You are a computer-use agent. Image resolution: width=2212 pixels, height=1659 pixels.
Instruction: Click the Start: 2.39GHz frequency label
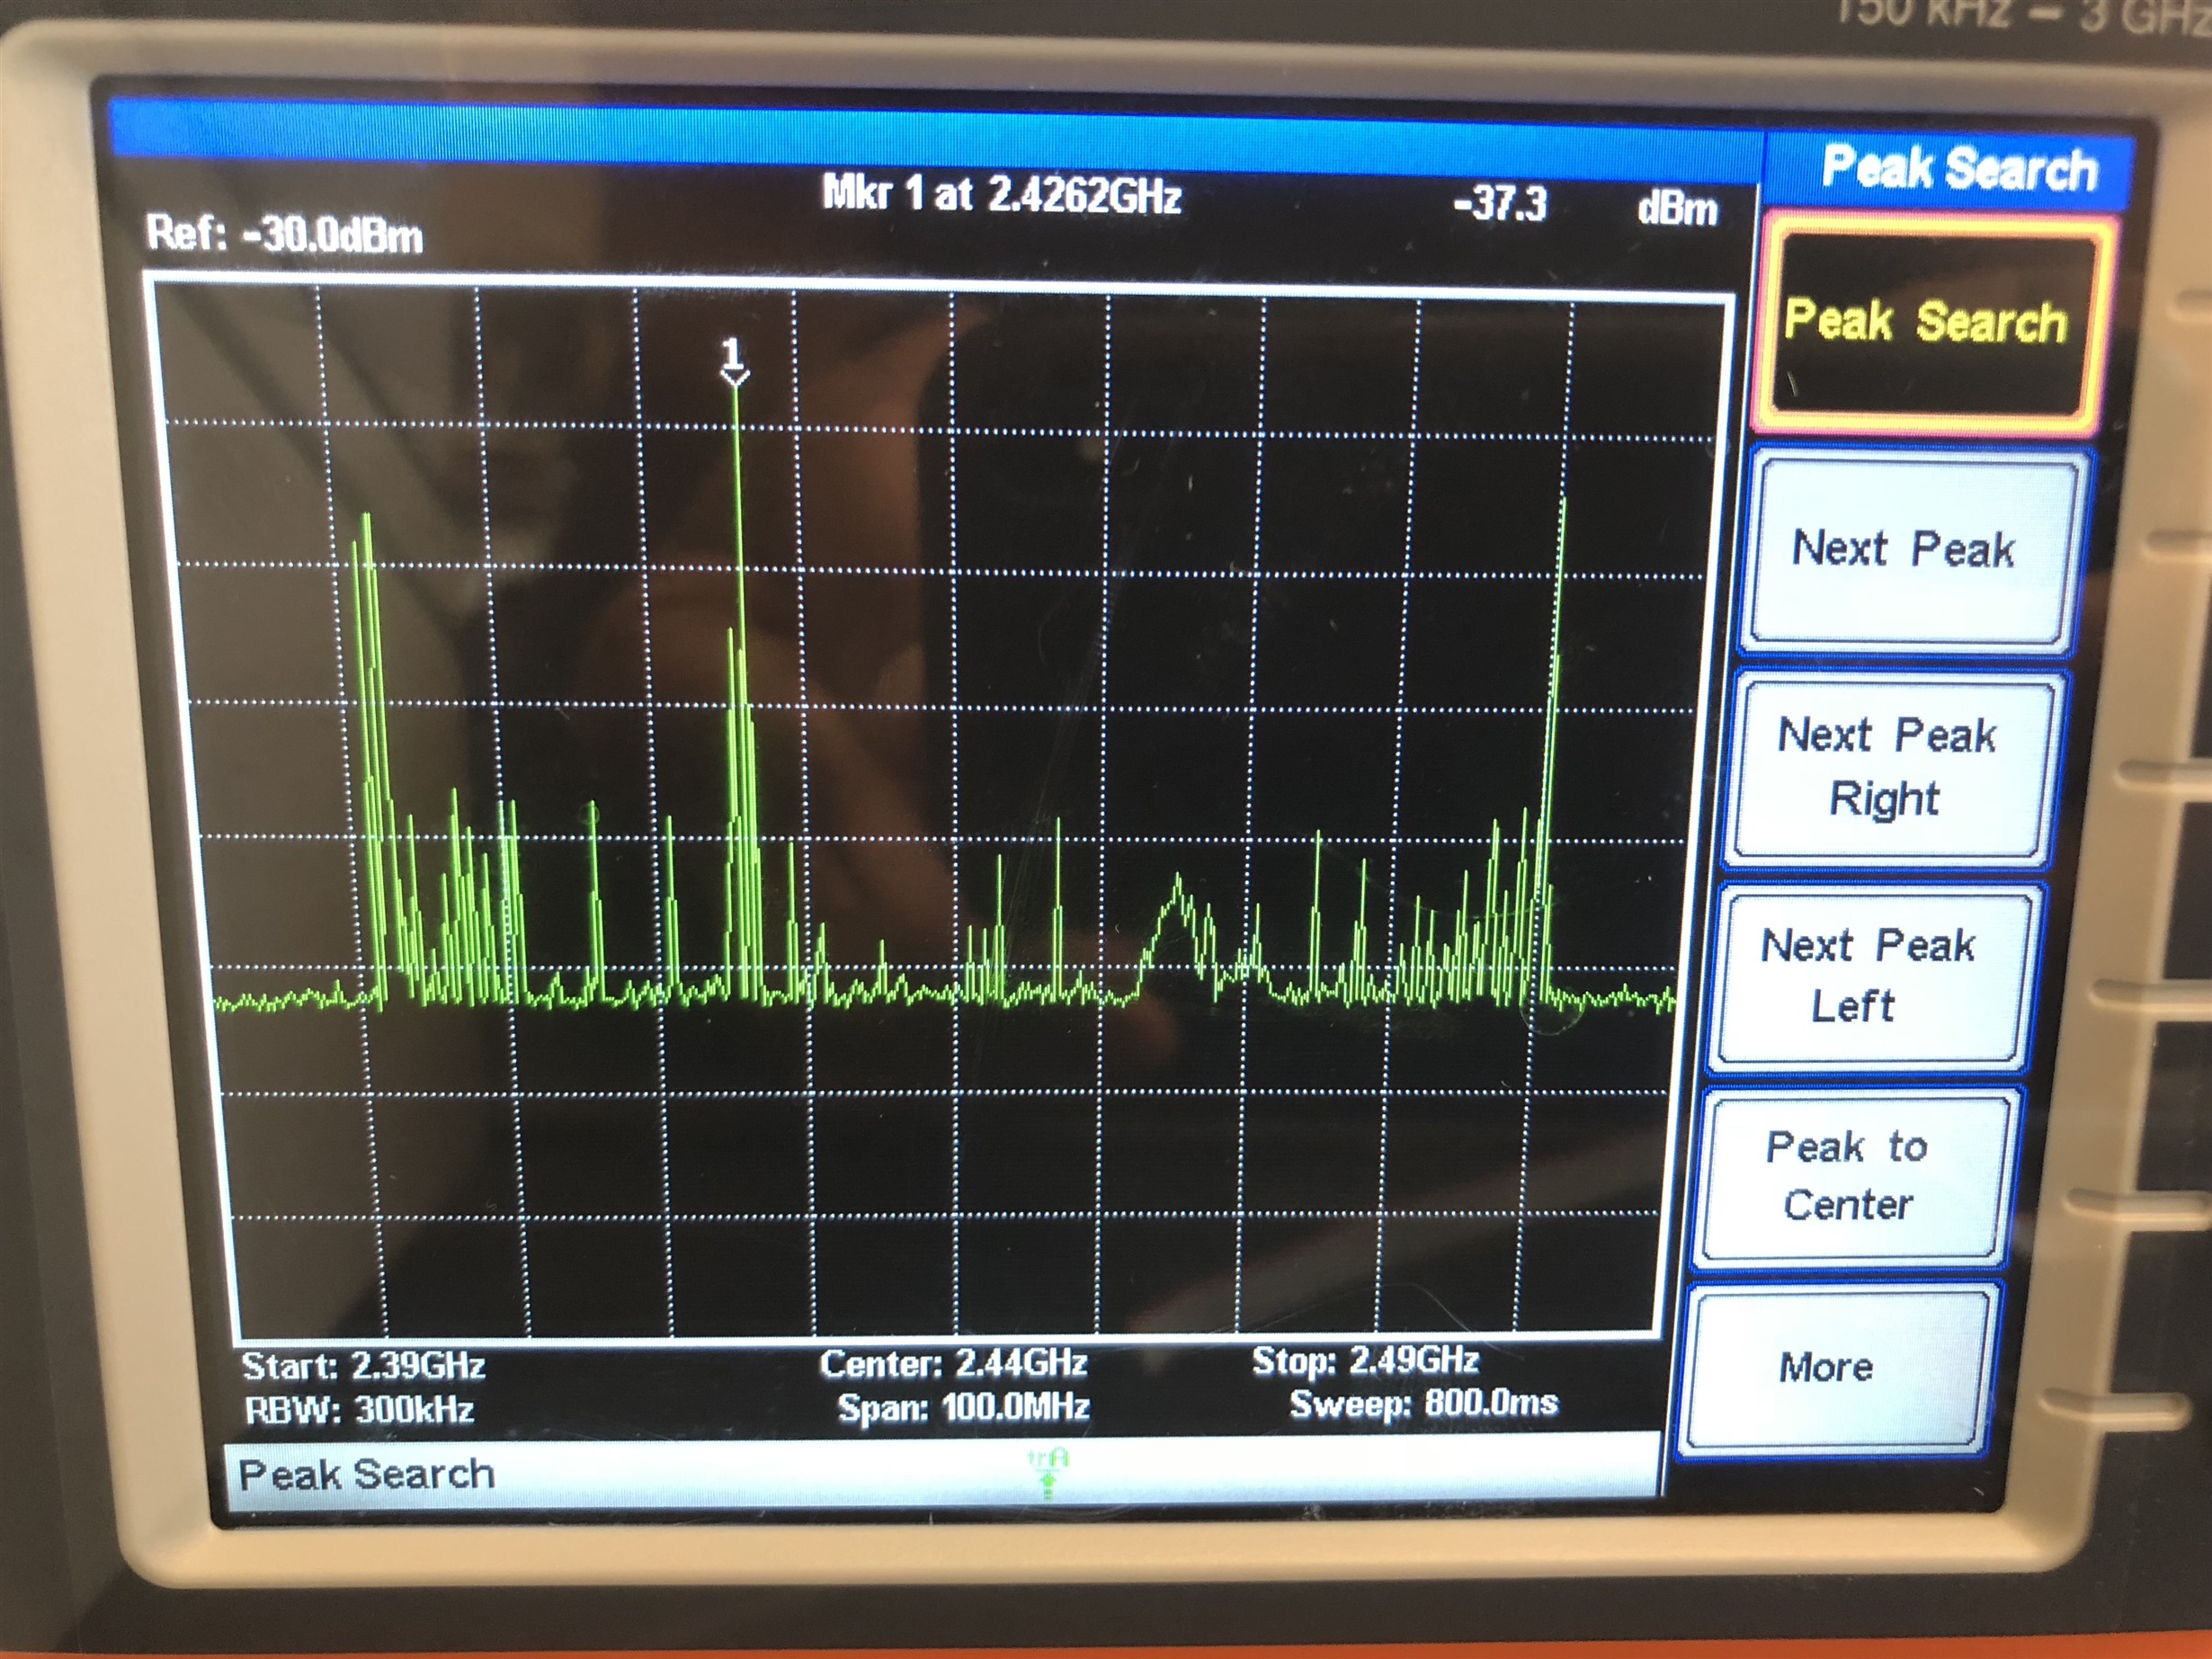(363, 1366)
